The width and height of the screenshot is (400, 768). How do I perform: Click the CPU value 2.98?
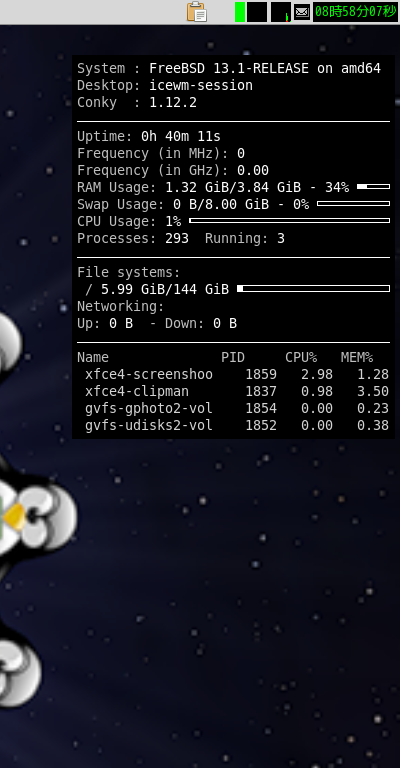317,375
